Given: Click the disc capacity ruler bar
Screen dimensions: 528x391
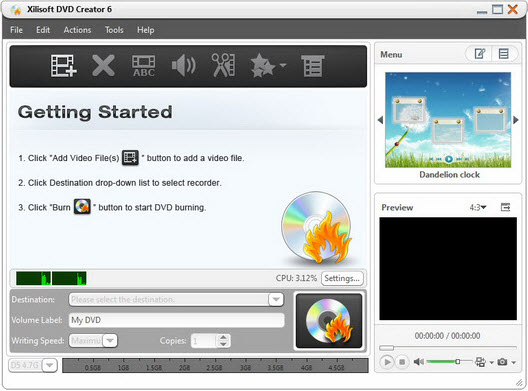Looking at the screenshot, I should pyautogui.click(x=215, y=365).
